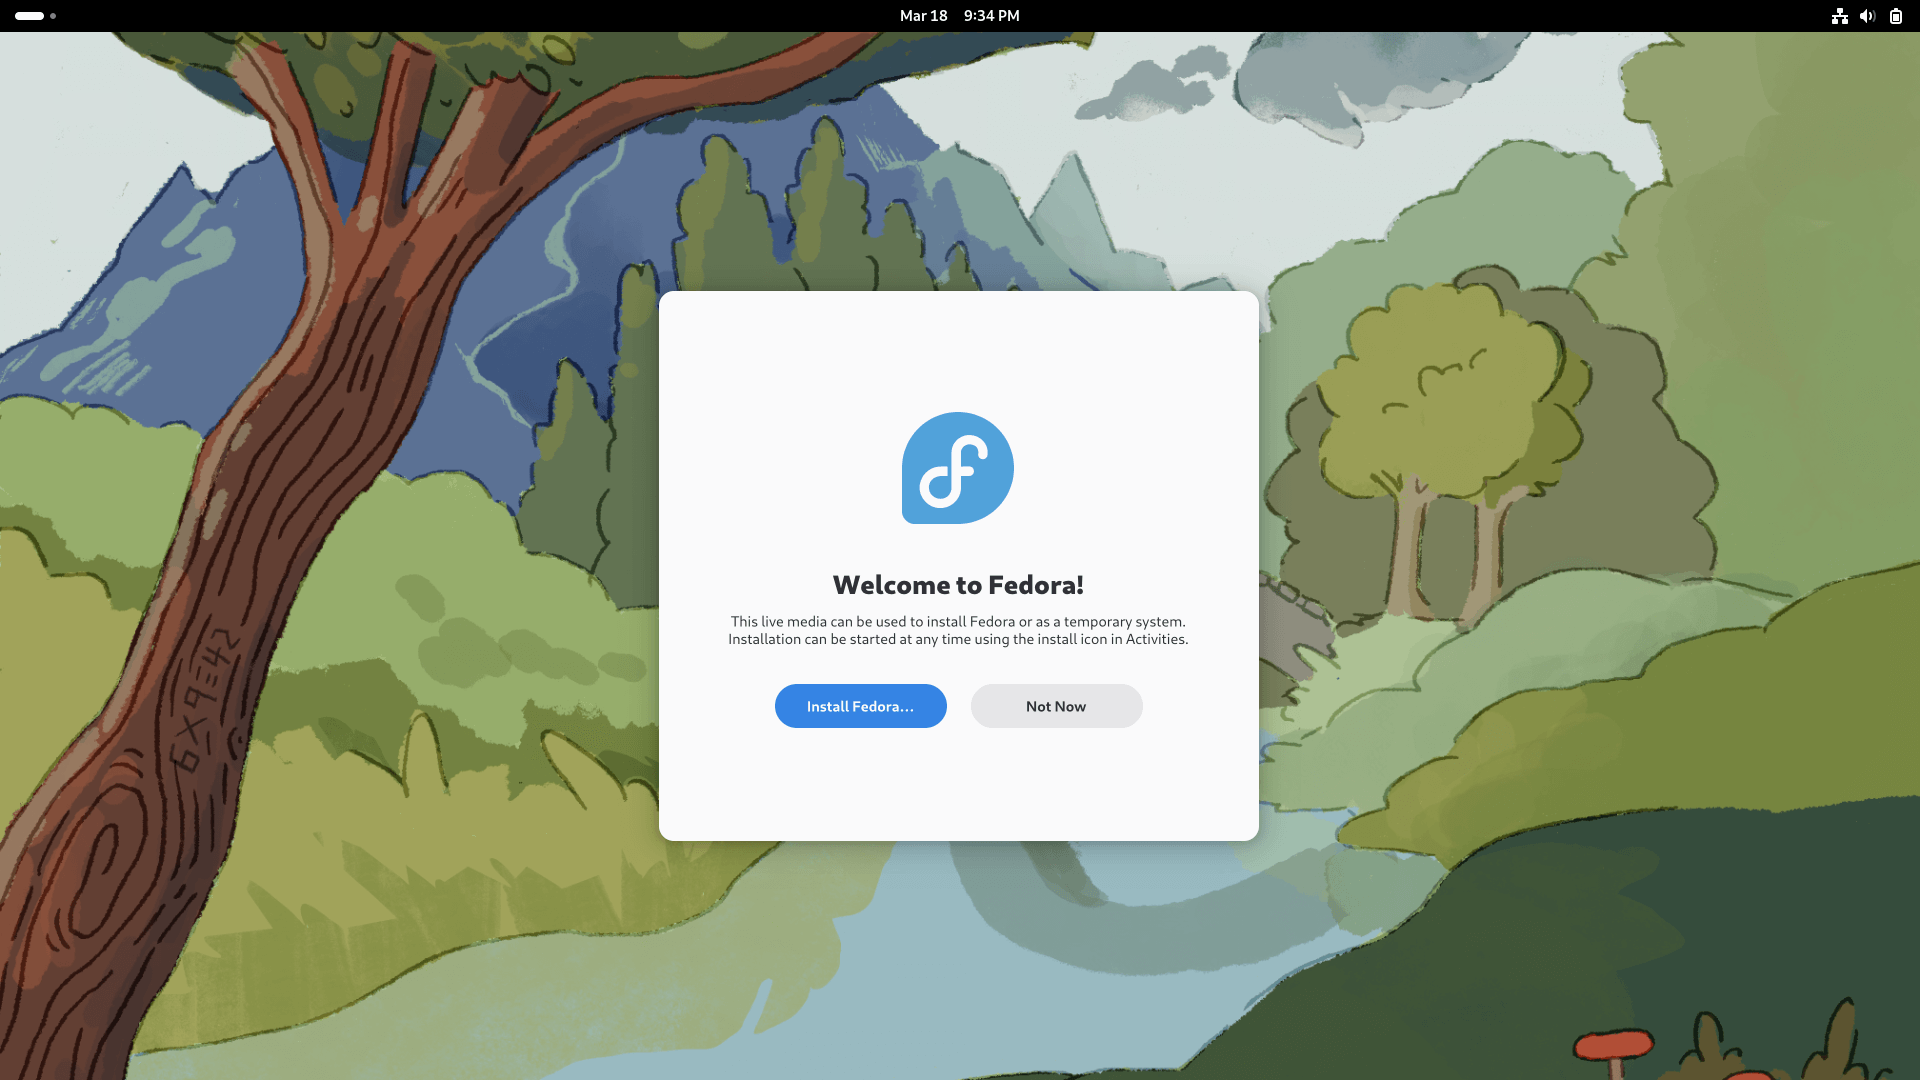Open the Activities overview pill indicator
1920x1080 pixels.
click(x=35, y=16)
